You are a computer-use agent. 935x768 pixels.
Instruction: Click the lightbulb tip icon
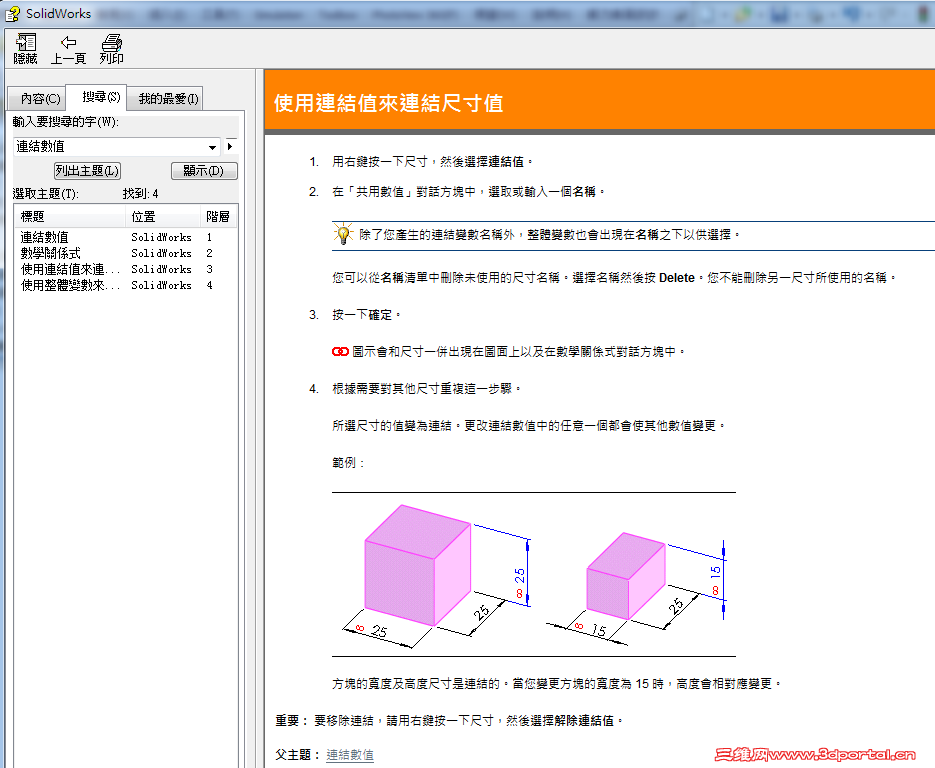[343, 234]
